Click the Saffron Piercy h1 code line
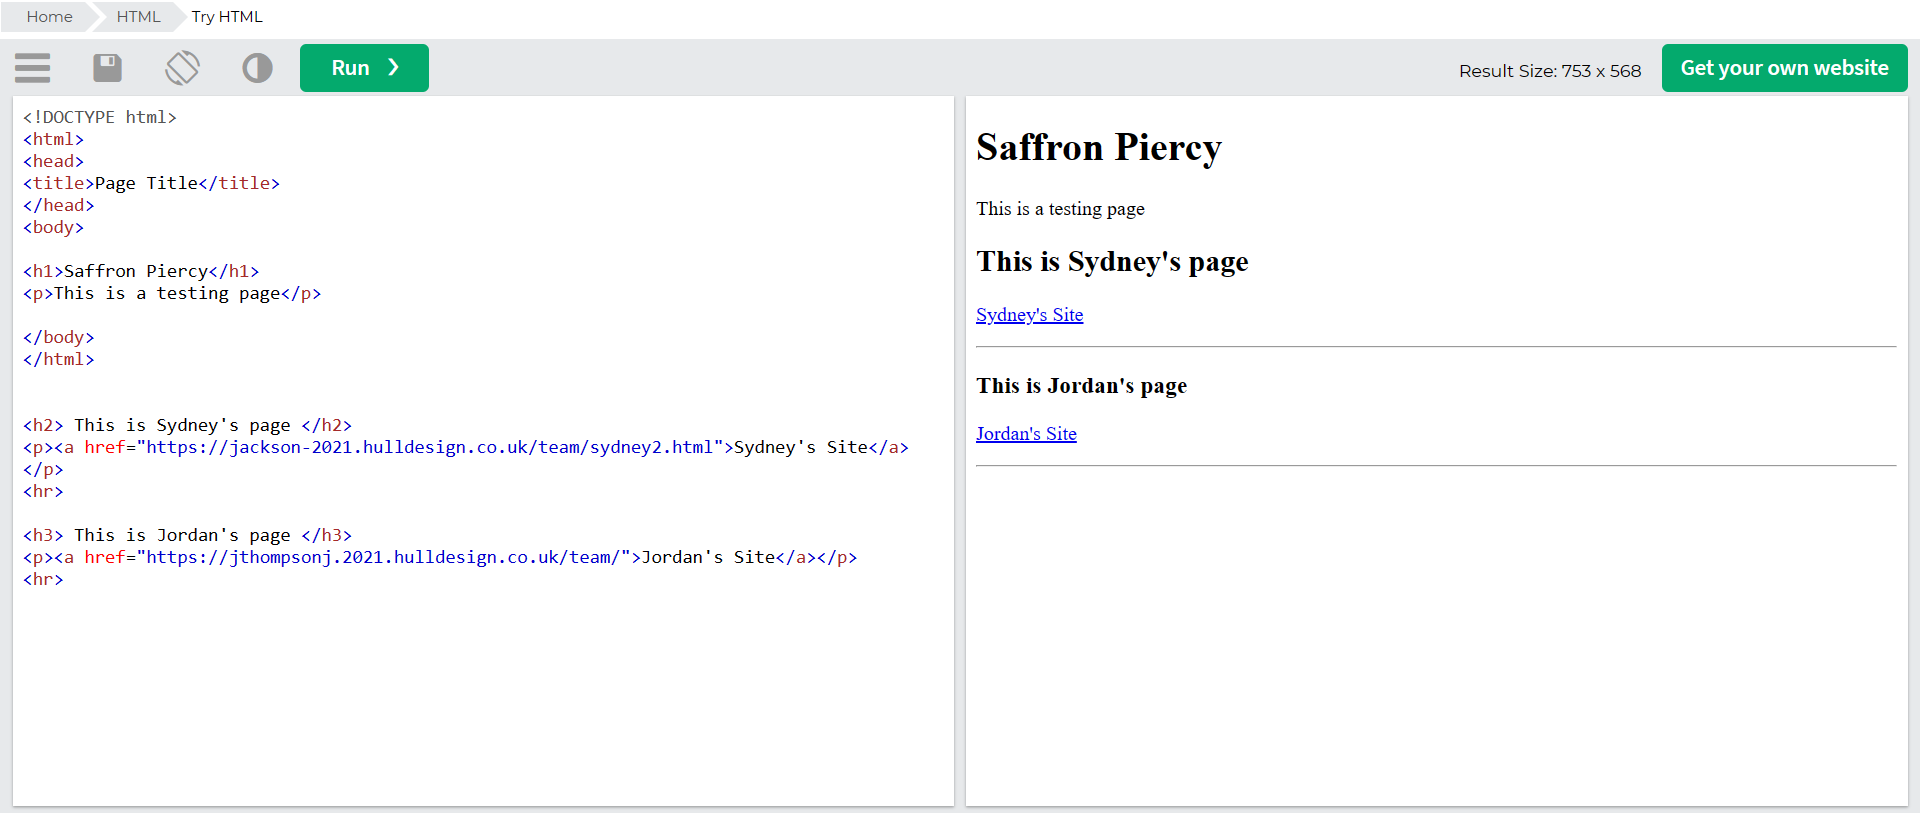 [141, 271]
